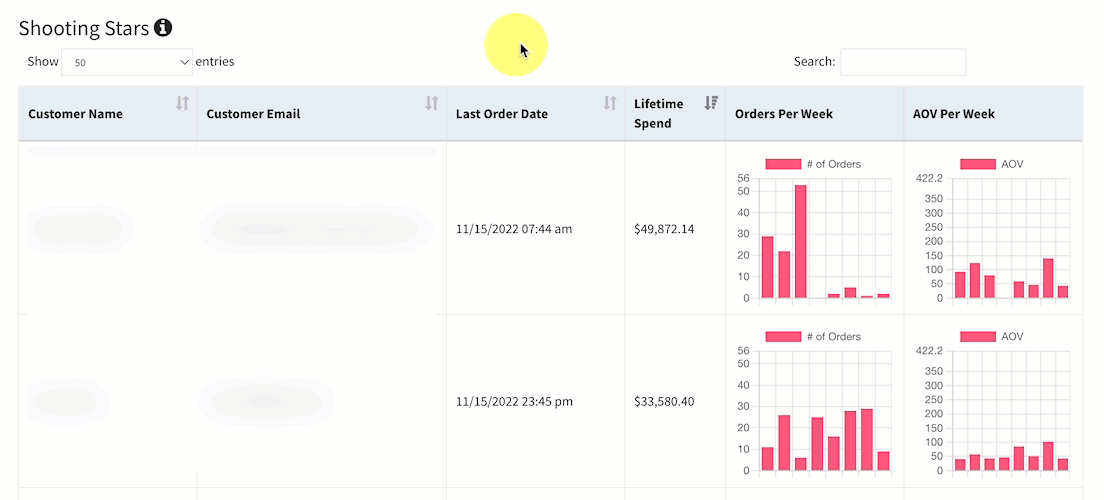The width and height of the screenshot is (1104, 500).
Task: Click the Last Order Date header text
Action: [502, 114]
